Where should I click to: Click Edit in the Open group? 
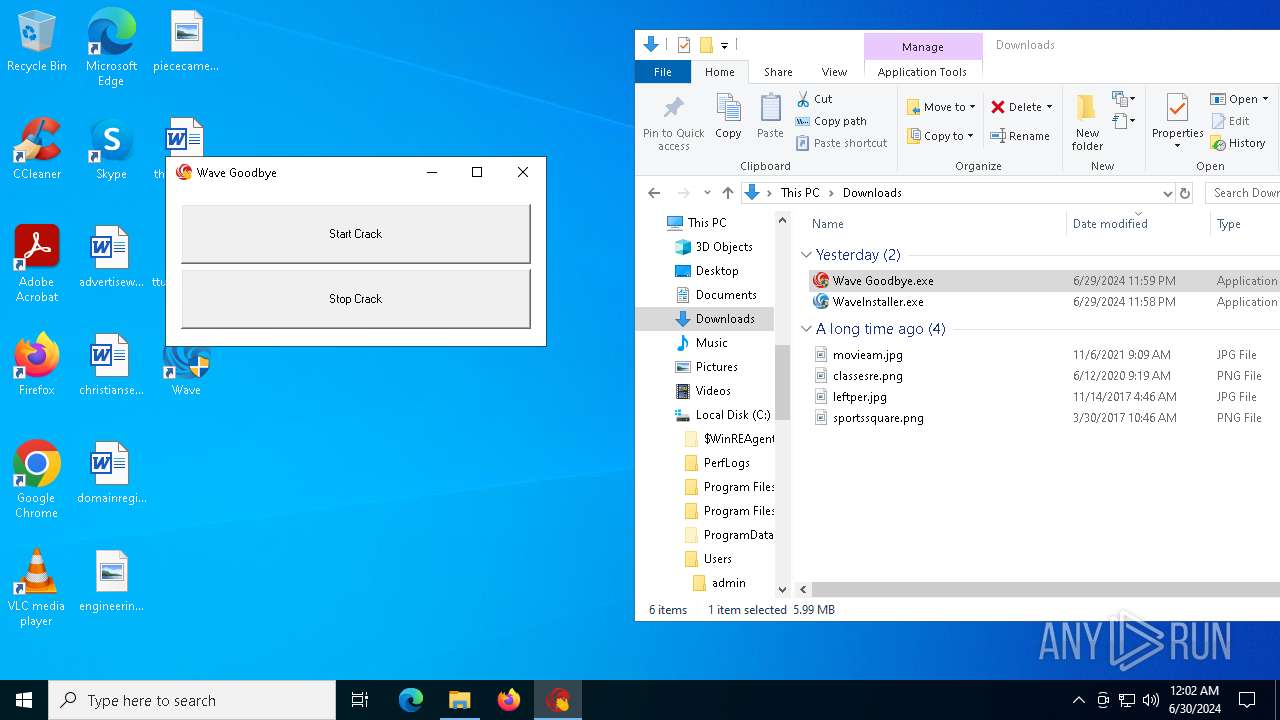click(1230, 121)
